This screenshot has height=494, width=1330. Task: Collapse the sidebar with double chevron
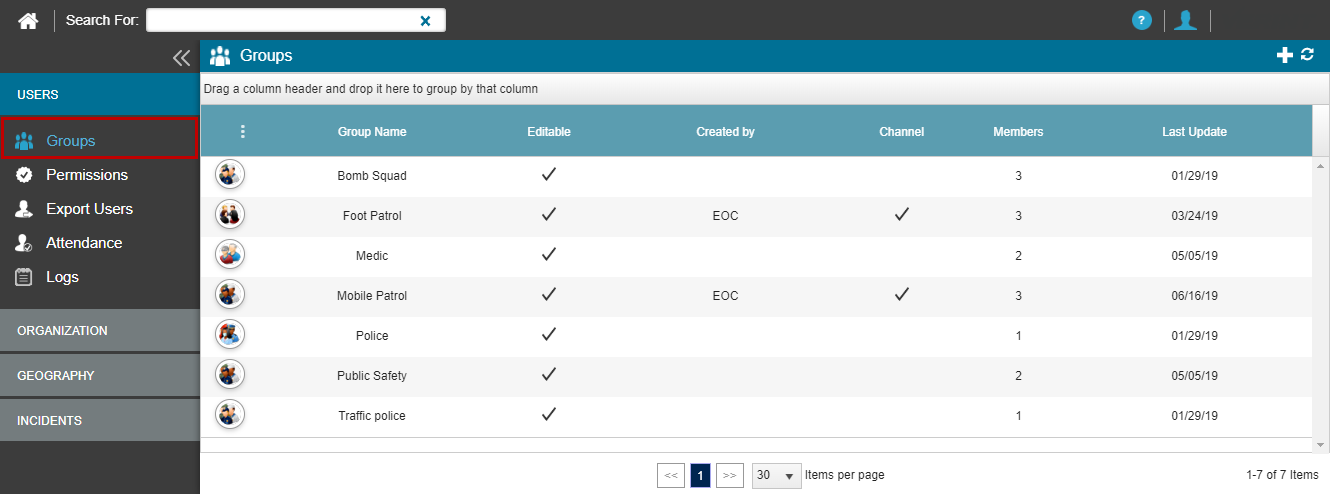181,58
